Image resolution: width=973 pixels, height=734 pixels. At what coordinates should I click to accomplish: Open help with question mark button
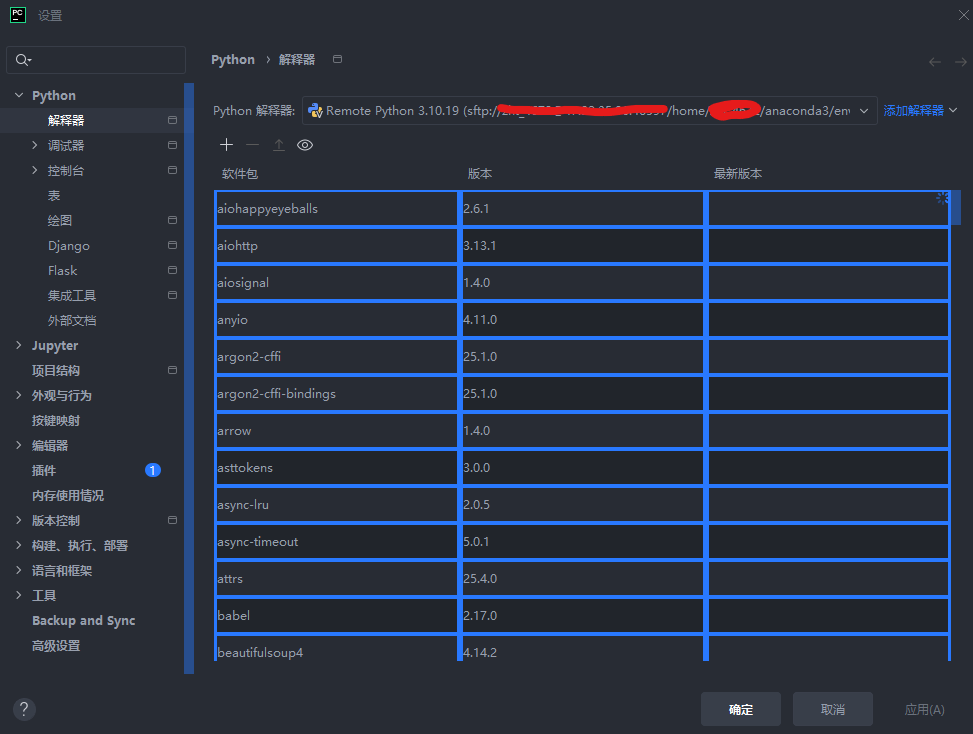(x=24, y=709)
